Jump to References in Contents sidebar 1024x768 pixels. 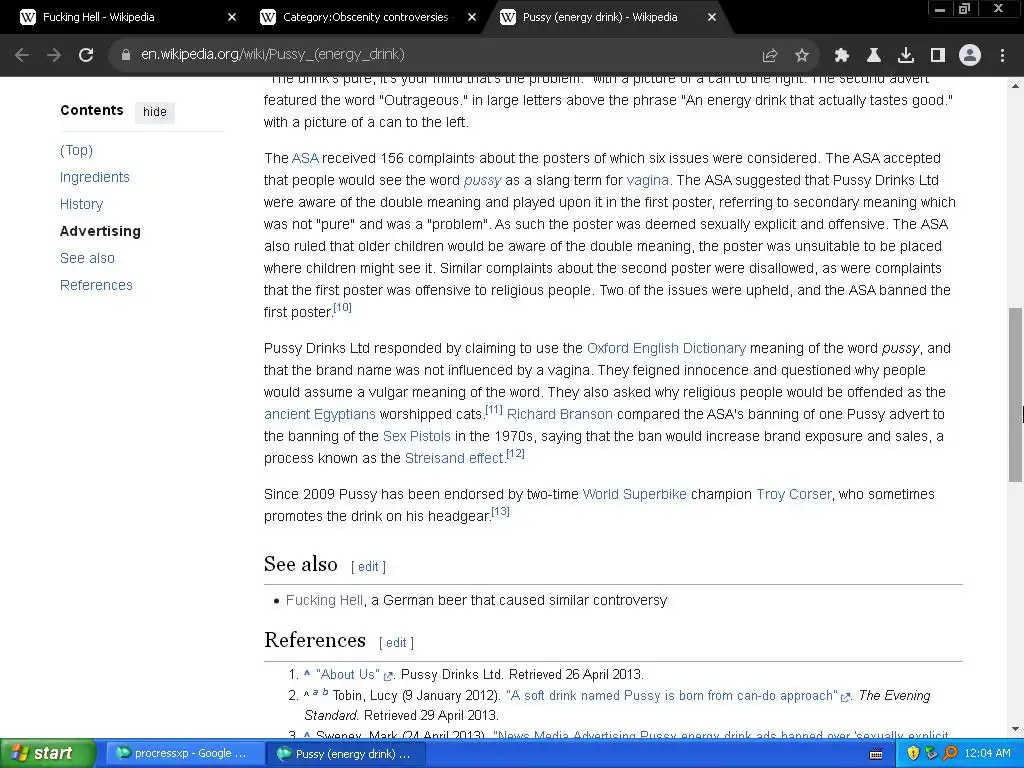pyautogui.click(x=96, y=285)
